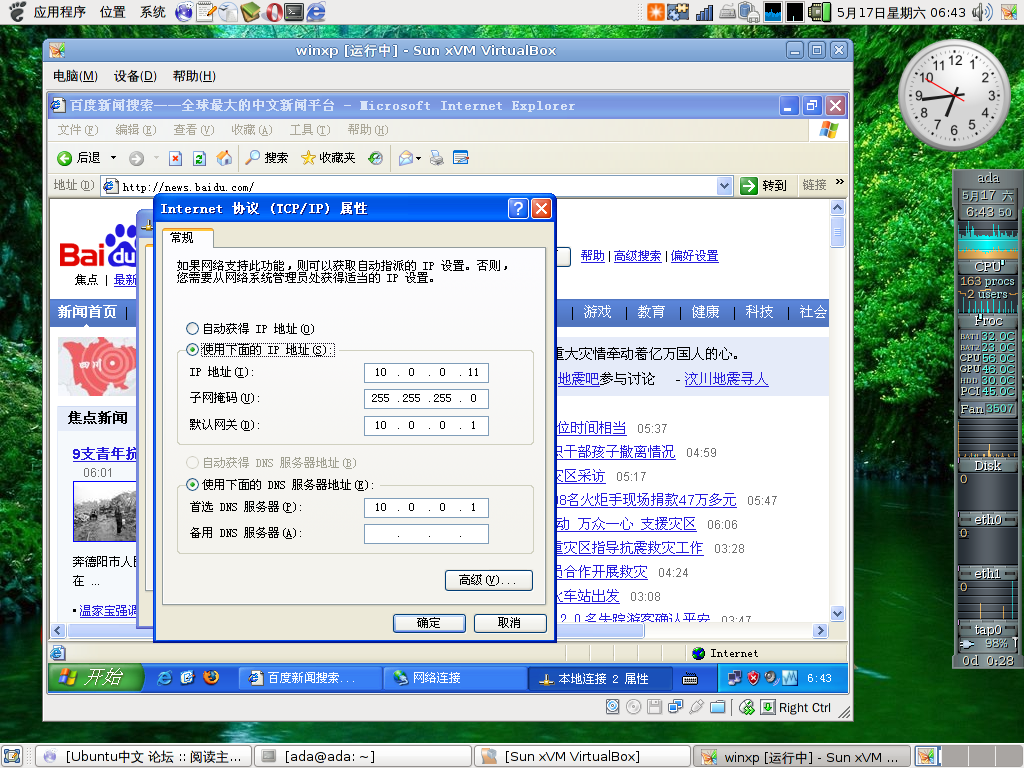The width and height of the screenshot is (1024, 768).
Task: Click the IE horizontal scrollbar right arrow
Action: pyautogui.click(x=820, y=630)
